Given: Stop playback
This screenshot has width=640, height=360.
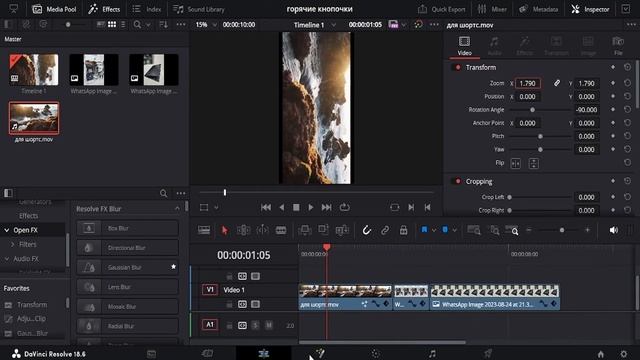Looking at the screenshot, I should 296,207.
